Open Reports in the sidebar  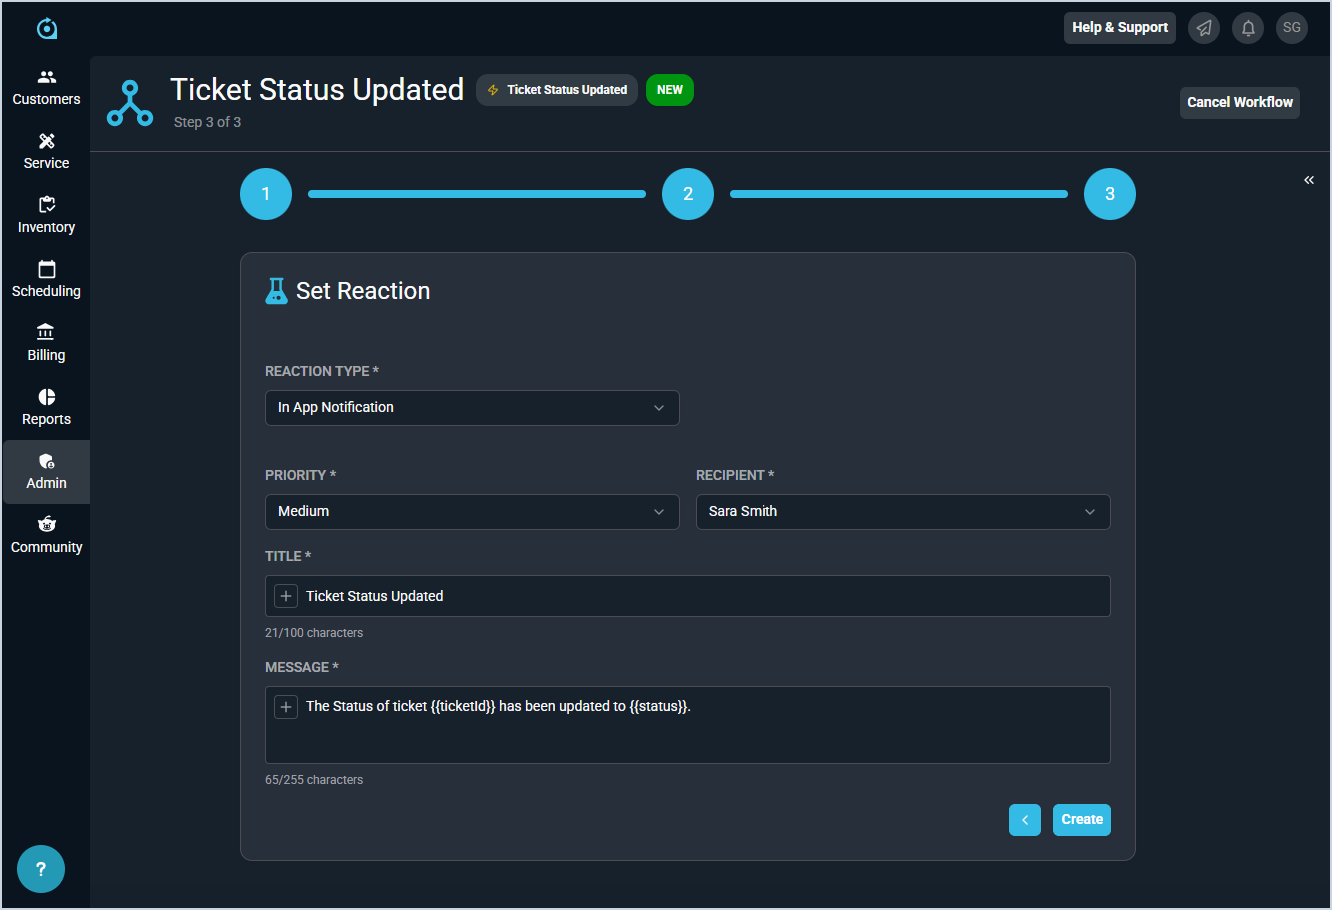[x=46, y=408]
